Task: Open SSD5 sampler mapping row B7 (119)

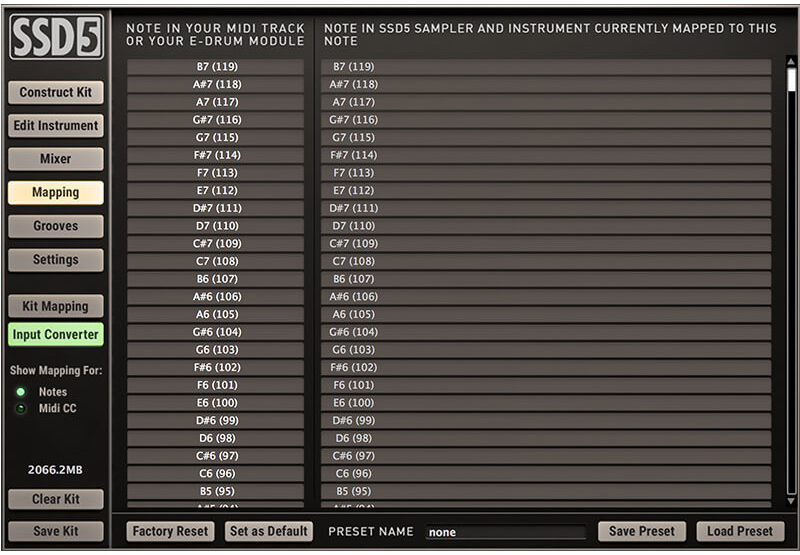Action: pos(546,67)
